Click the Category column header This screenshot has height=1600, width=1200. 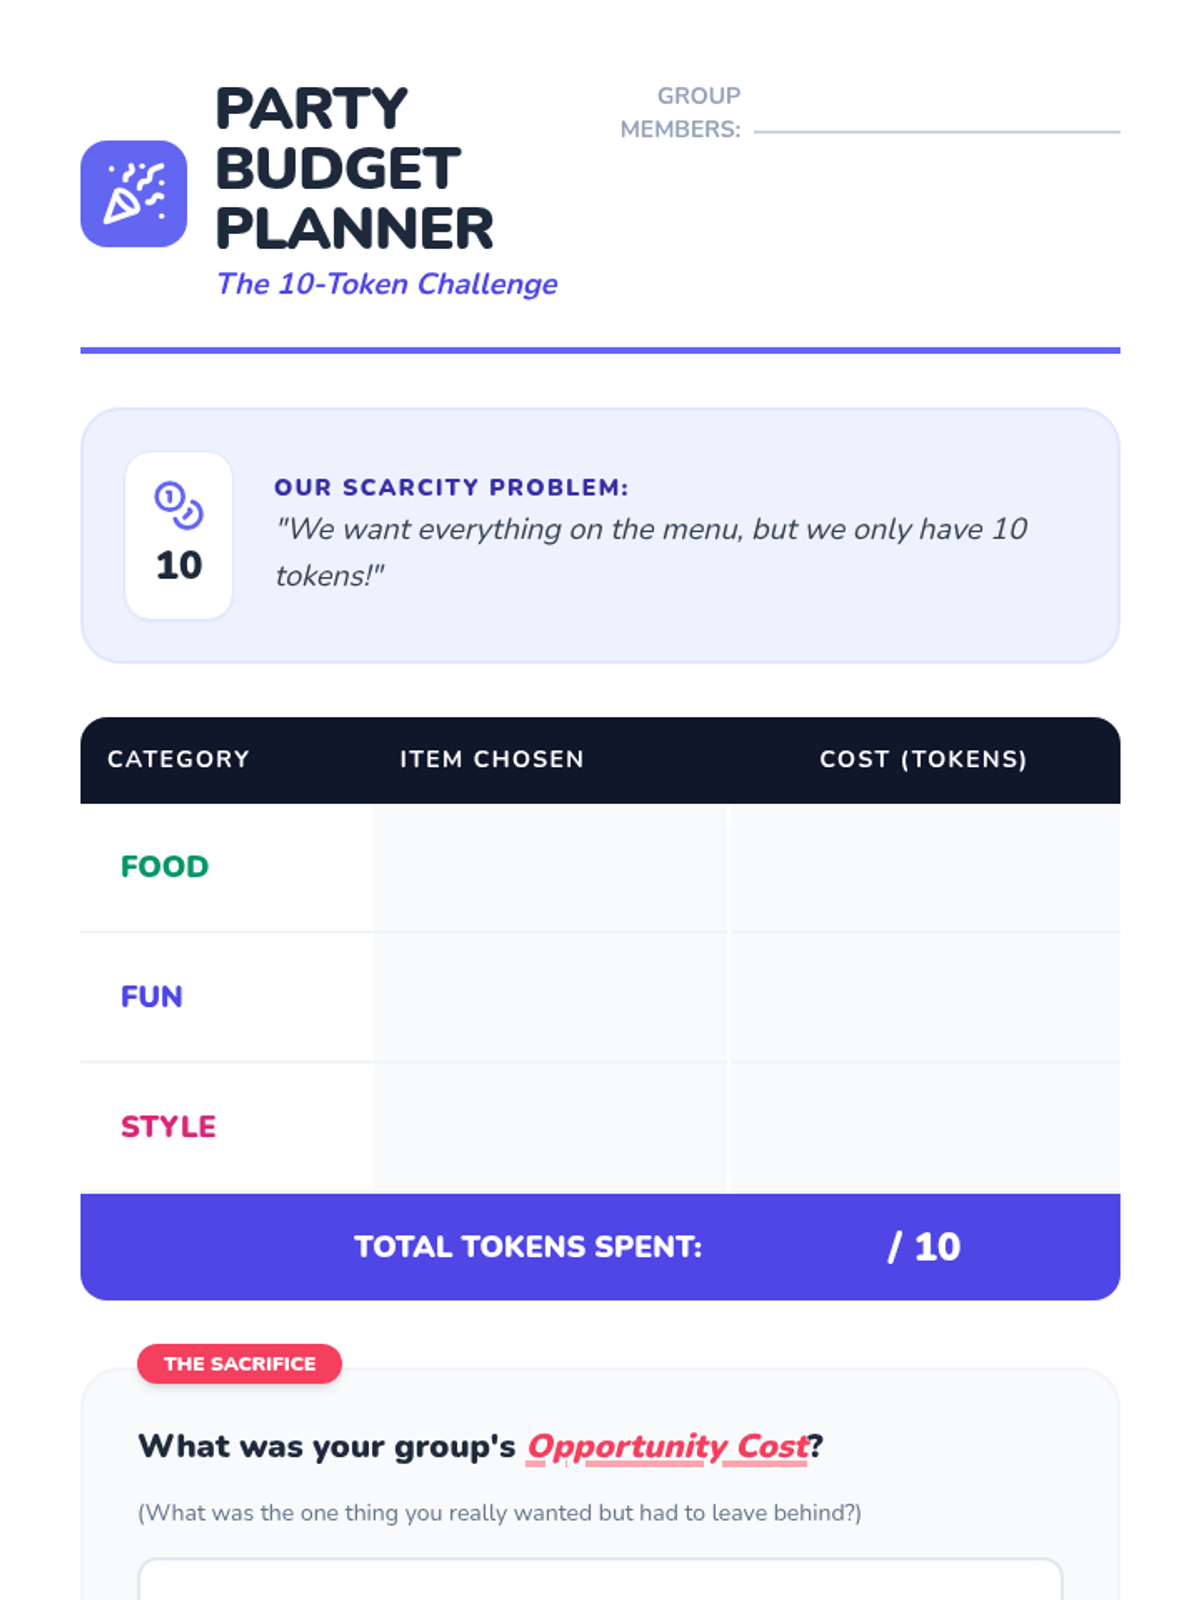(178, 759)
